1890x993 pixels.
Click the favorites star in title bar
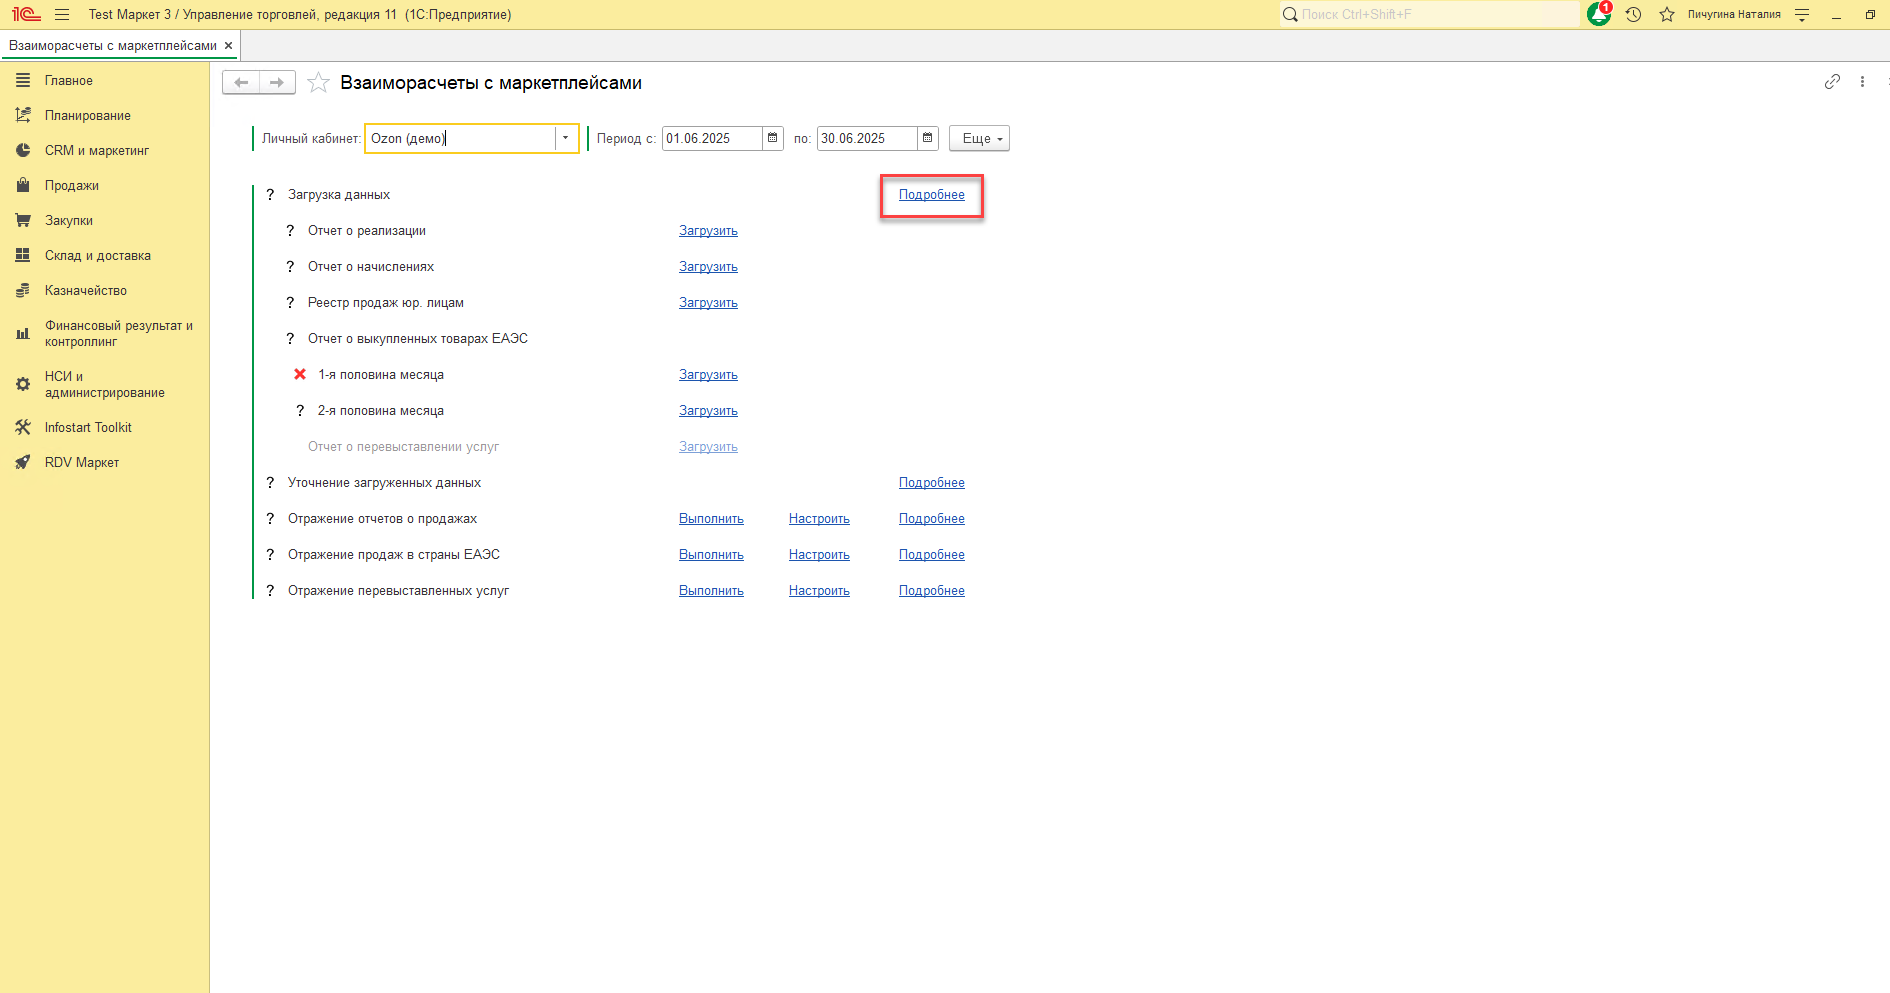click(1666, 14)
